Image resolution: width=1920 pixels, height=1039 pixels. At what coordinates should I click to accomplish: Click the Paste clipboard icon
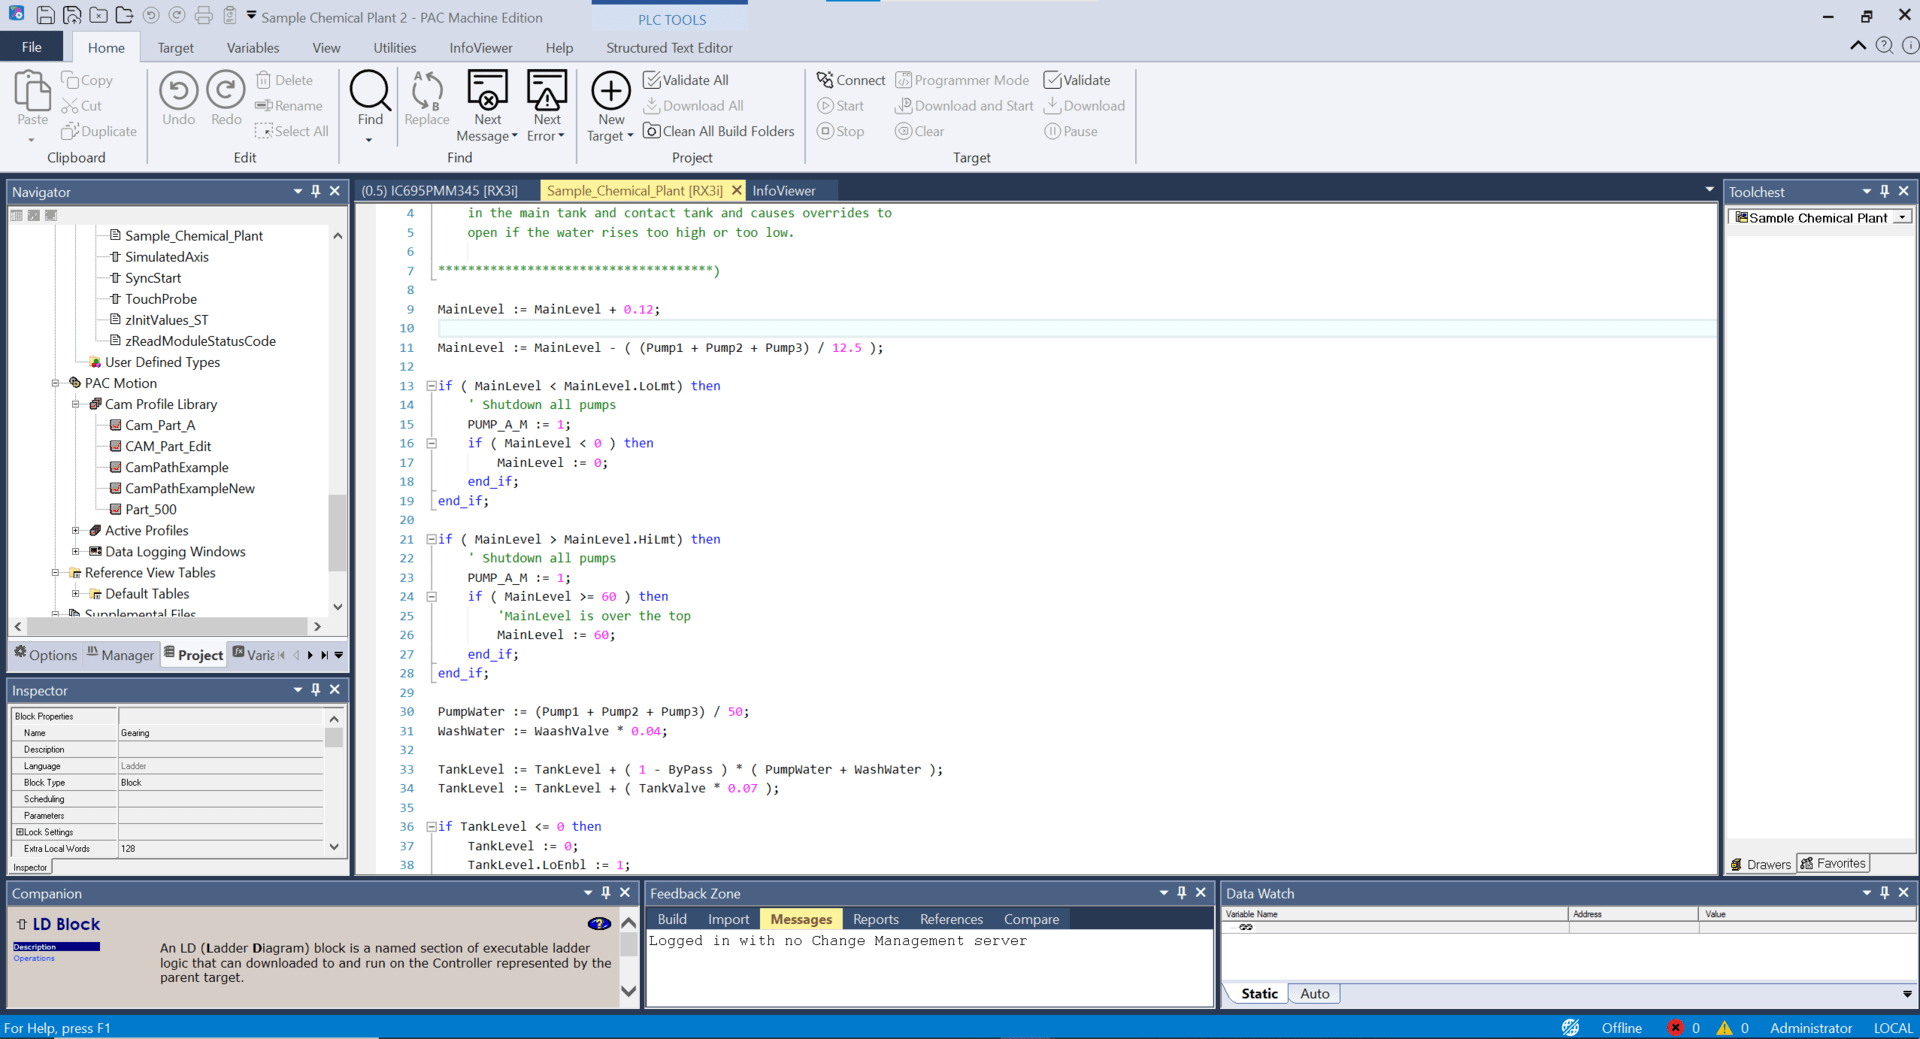(x=32, y=92)
